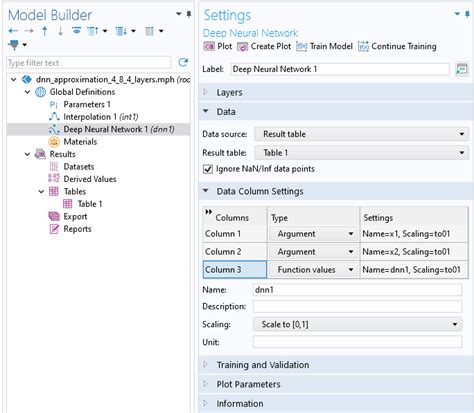
Task: Open the Column 3 Type dropdown Function values
Action: pyautogui.click(x=313, y=270)
